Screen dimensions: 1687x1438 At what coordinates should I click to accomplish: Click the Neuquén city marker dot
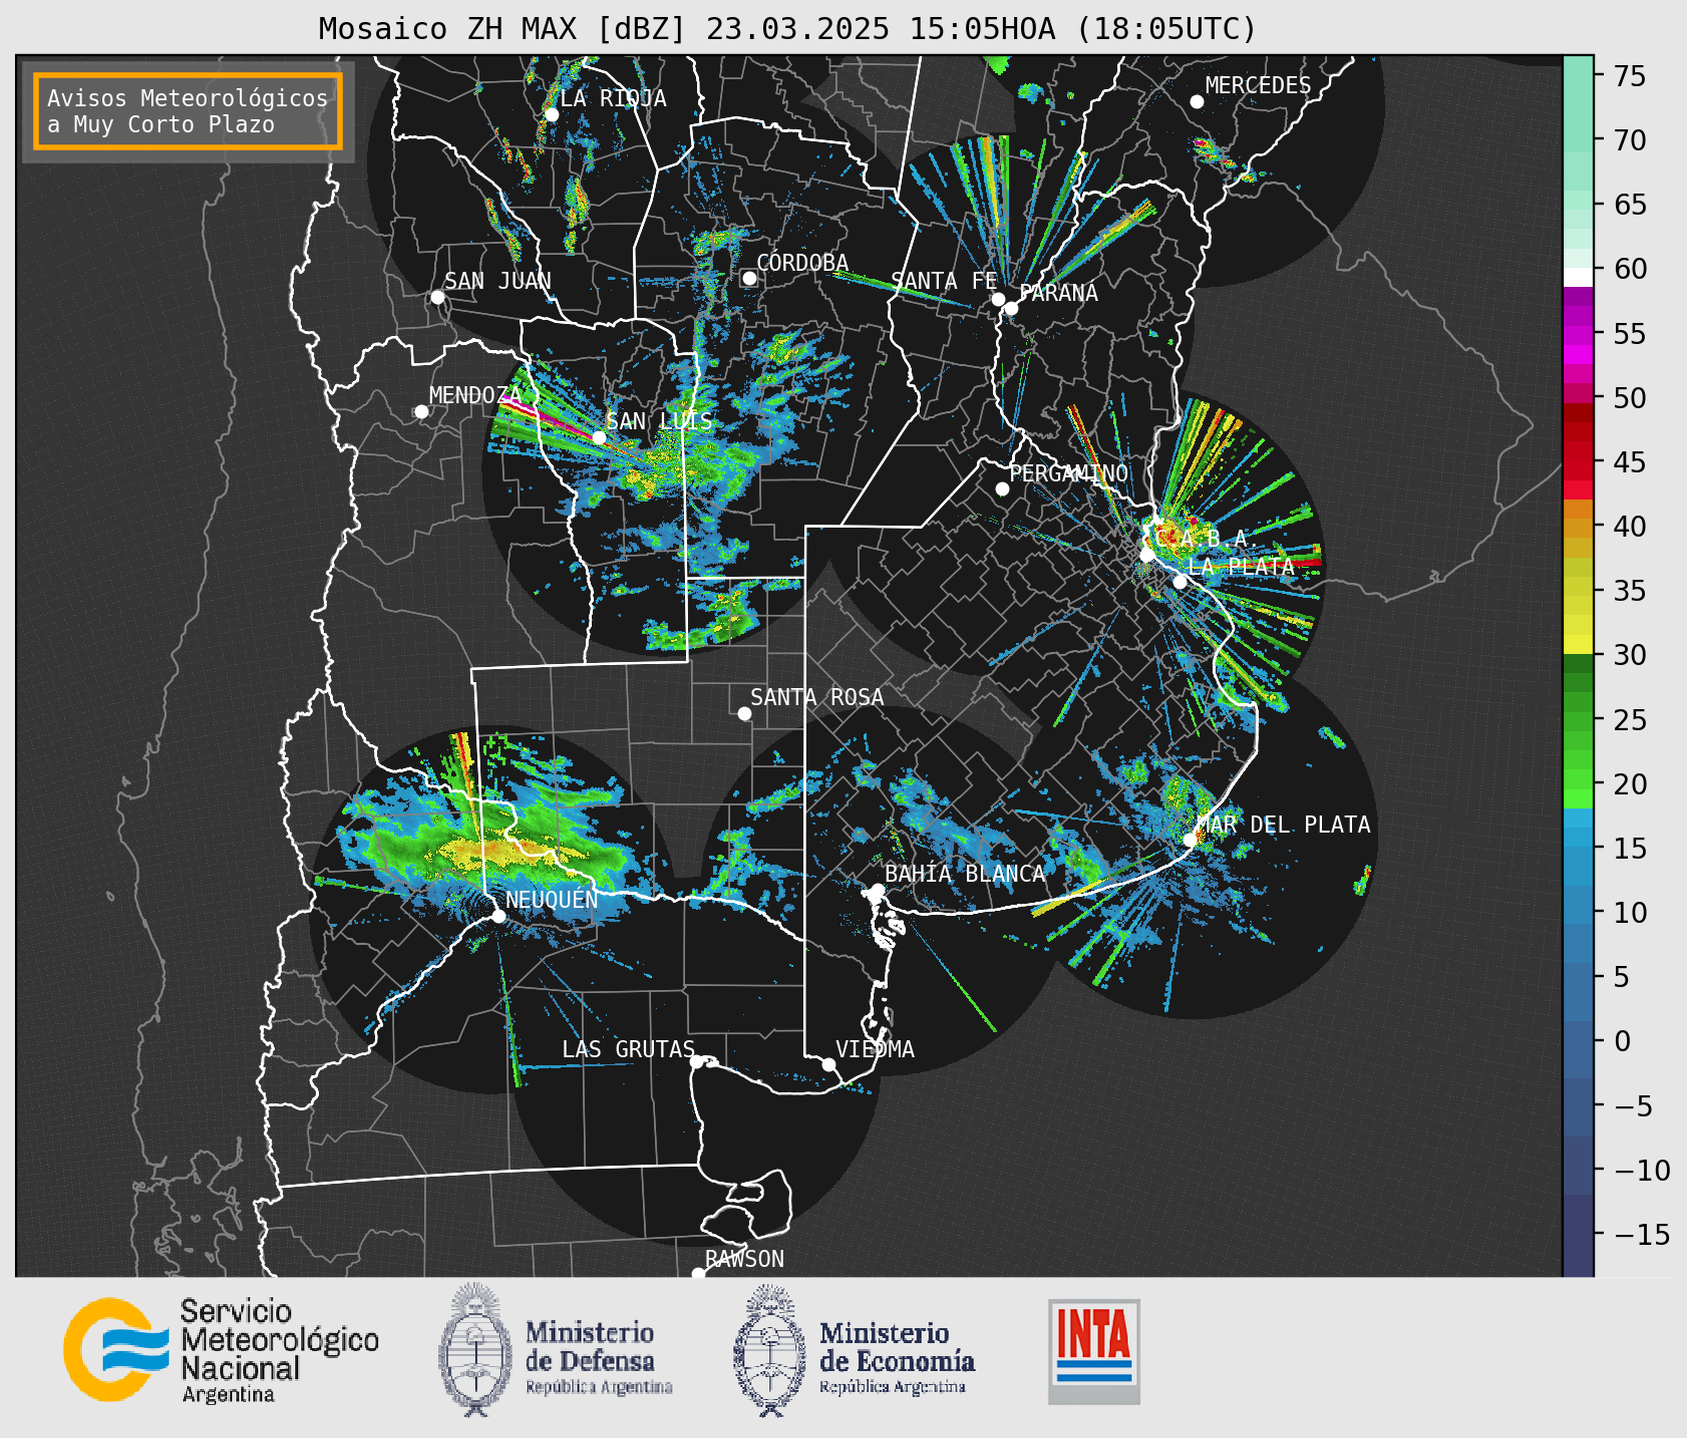[x=498, y=916]
